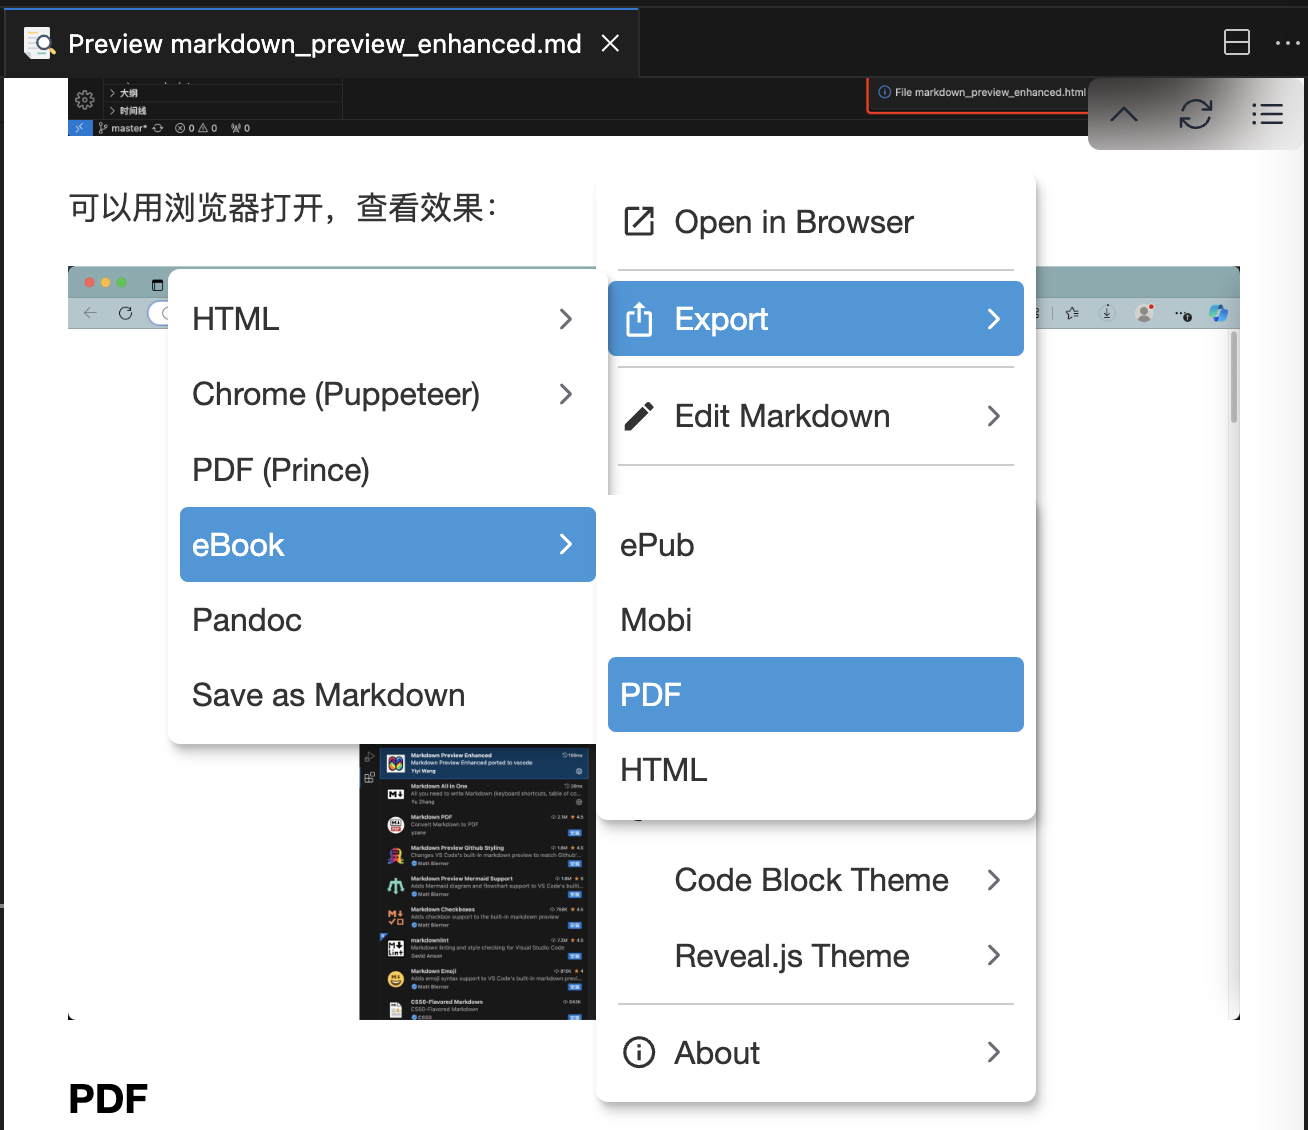Click the install button for Markdown Emoji
Screen dimensions: 1308x1130
575,986
